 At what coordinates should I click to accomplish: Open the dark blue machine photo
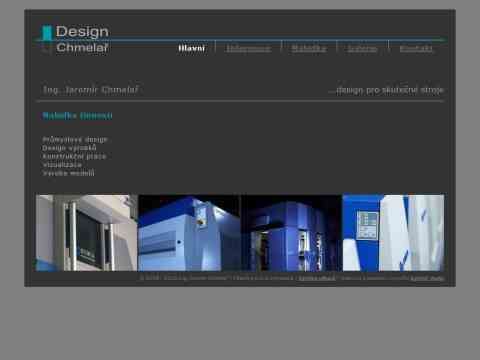[291, 233]
